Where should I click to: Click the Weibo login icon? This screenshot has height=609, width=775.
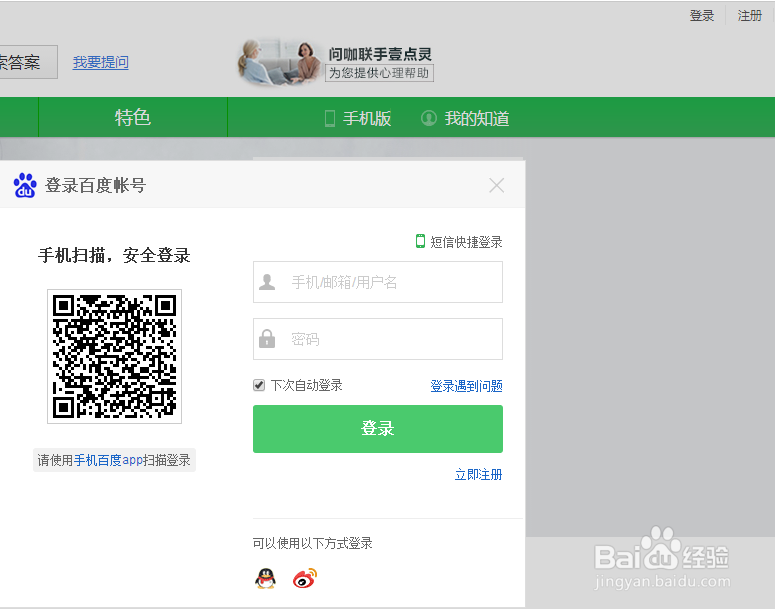(x=304, y=578)
